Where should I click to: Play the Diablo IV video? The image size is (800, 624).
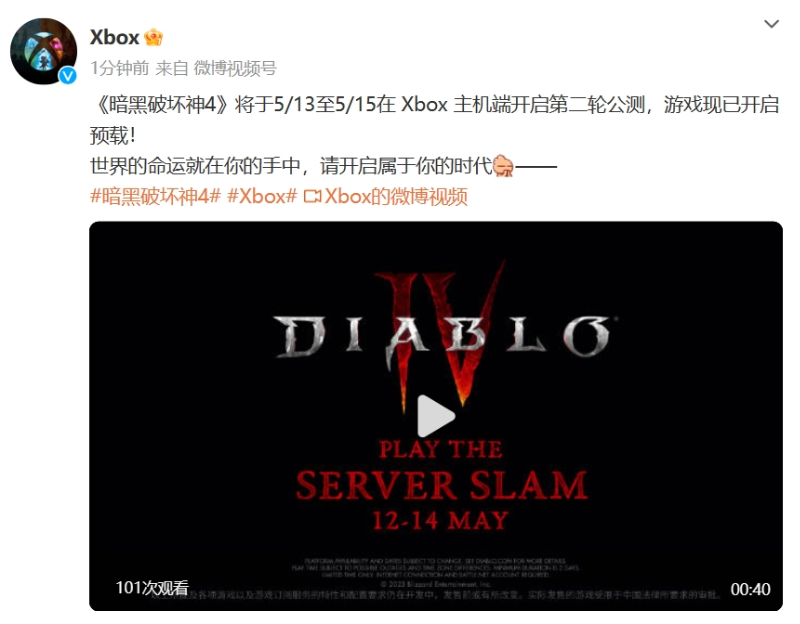[x=436, y=416]
